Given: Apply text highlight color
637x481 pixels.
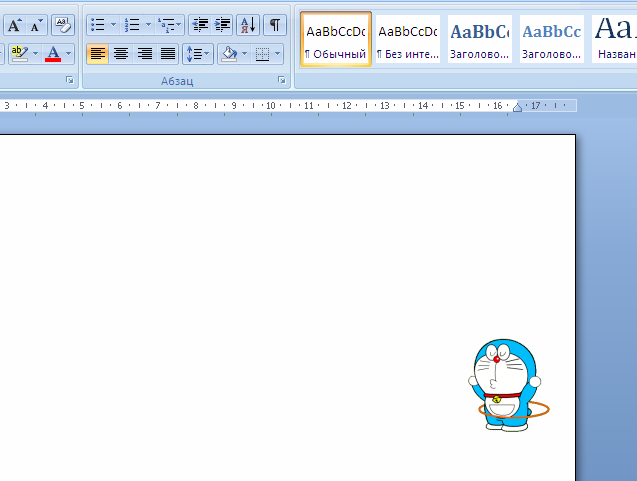Looking at the screenshot, I should [x=20, y=54].
